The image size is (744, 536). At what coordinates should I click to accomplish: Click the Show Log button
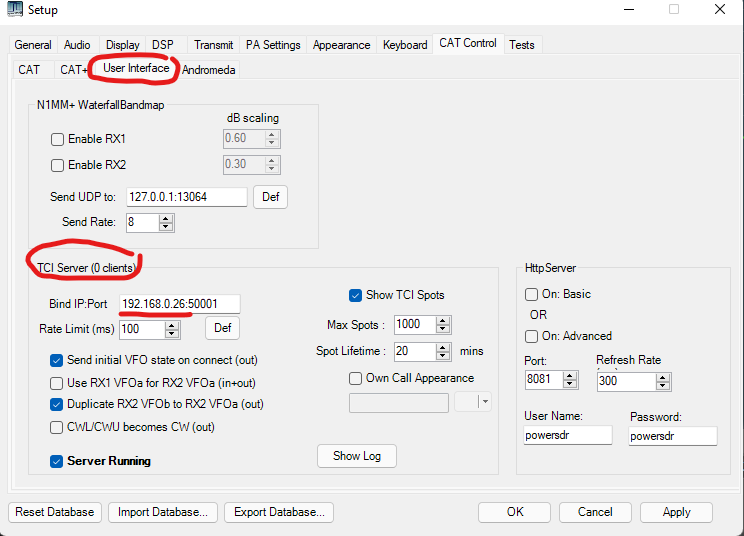coord(357,456)
